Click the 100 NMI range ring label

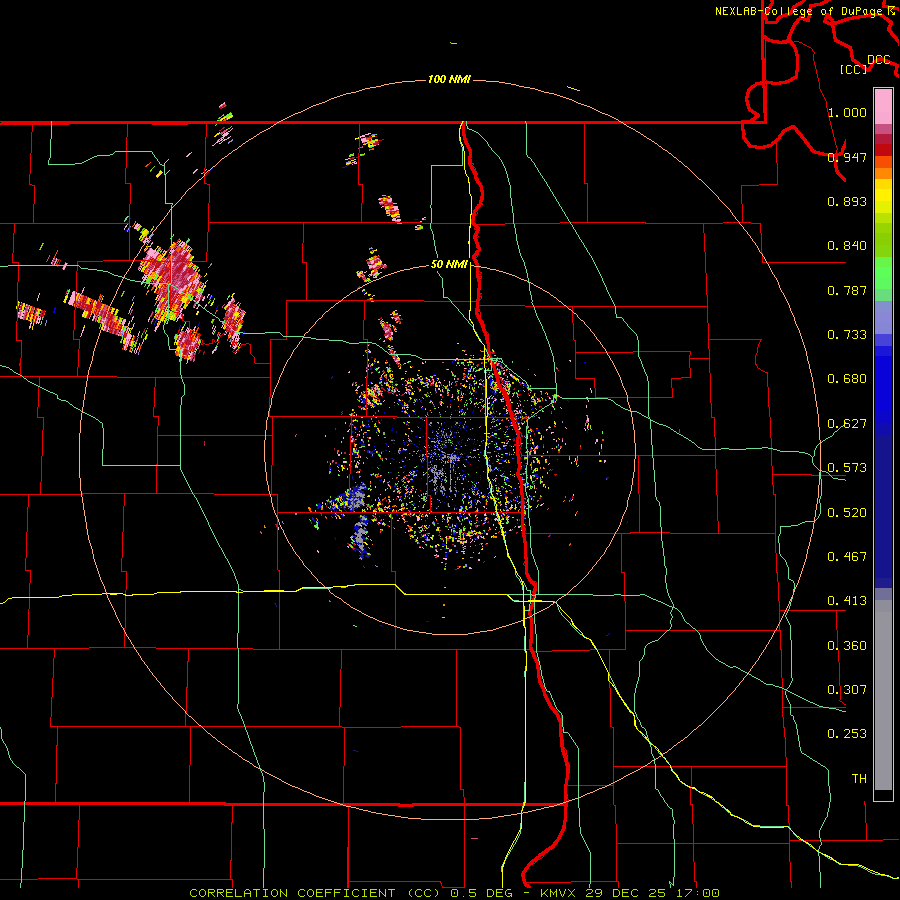(x=449, y=79)
